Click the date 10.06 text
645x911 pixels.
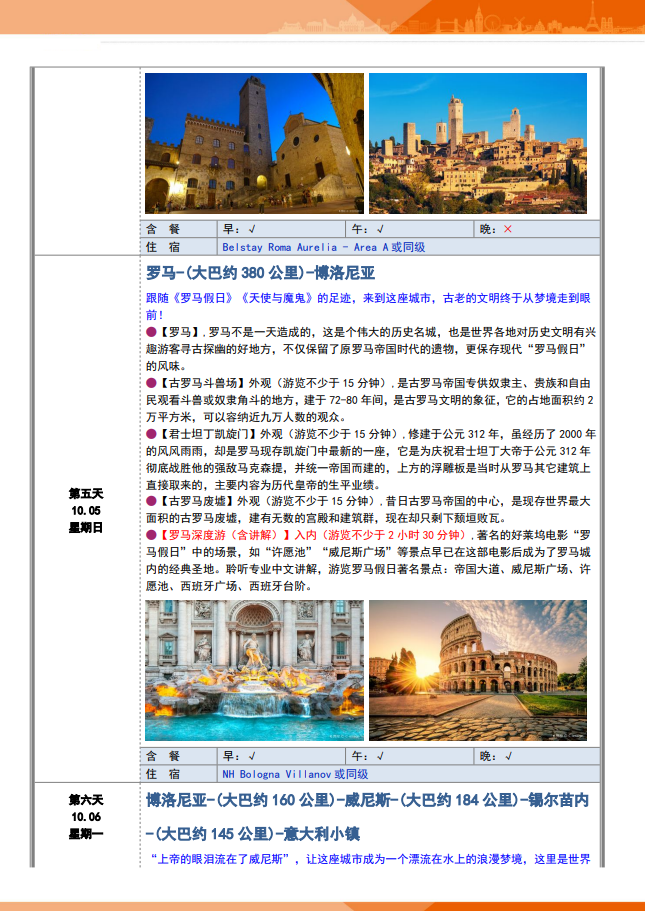coord(86,817)
